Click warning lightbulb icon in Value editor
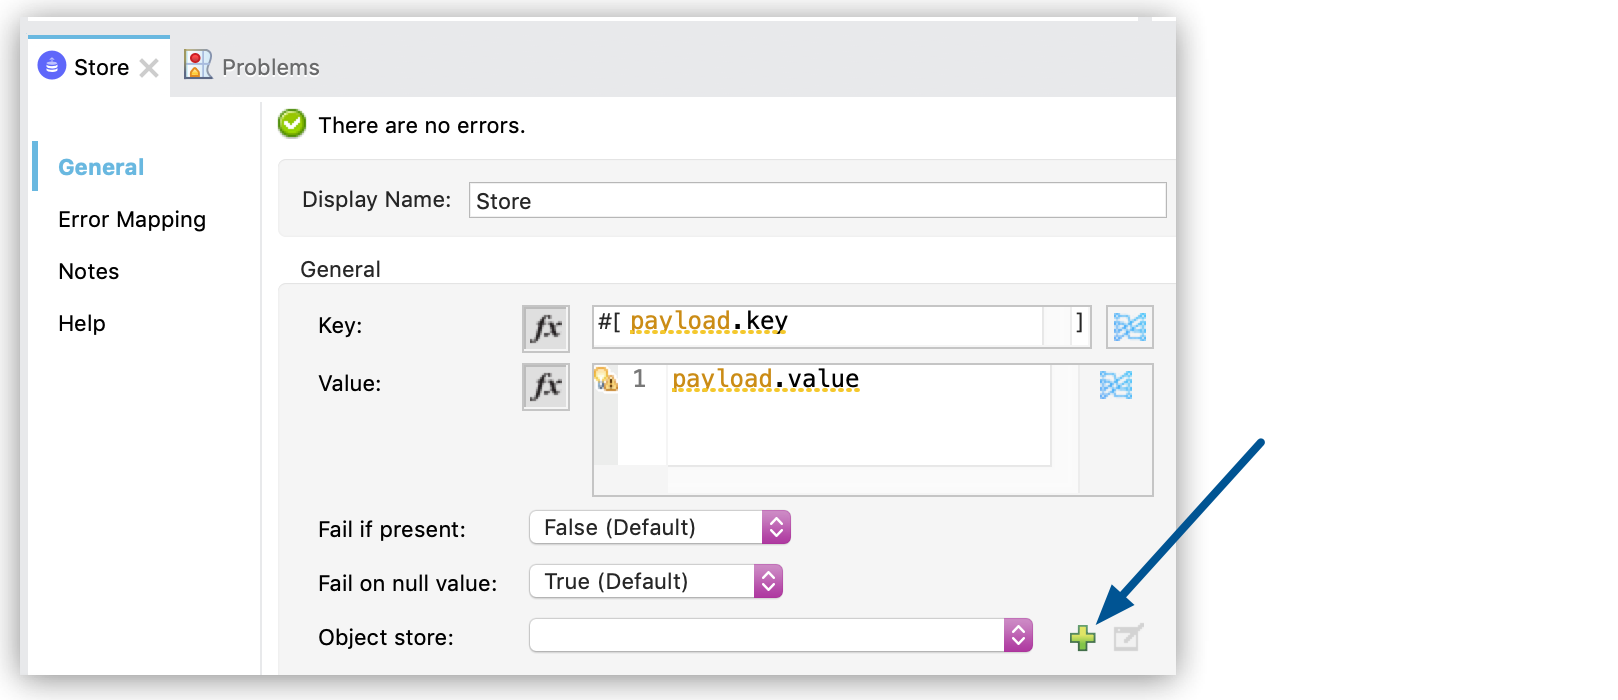 [606, 379]
